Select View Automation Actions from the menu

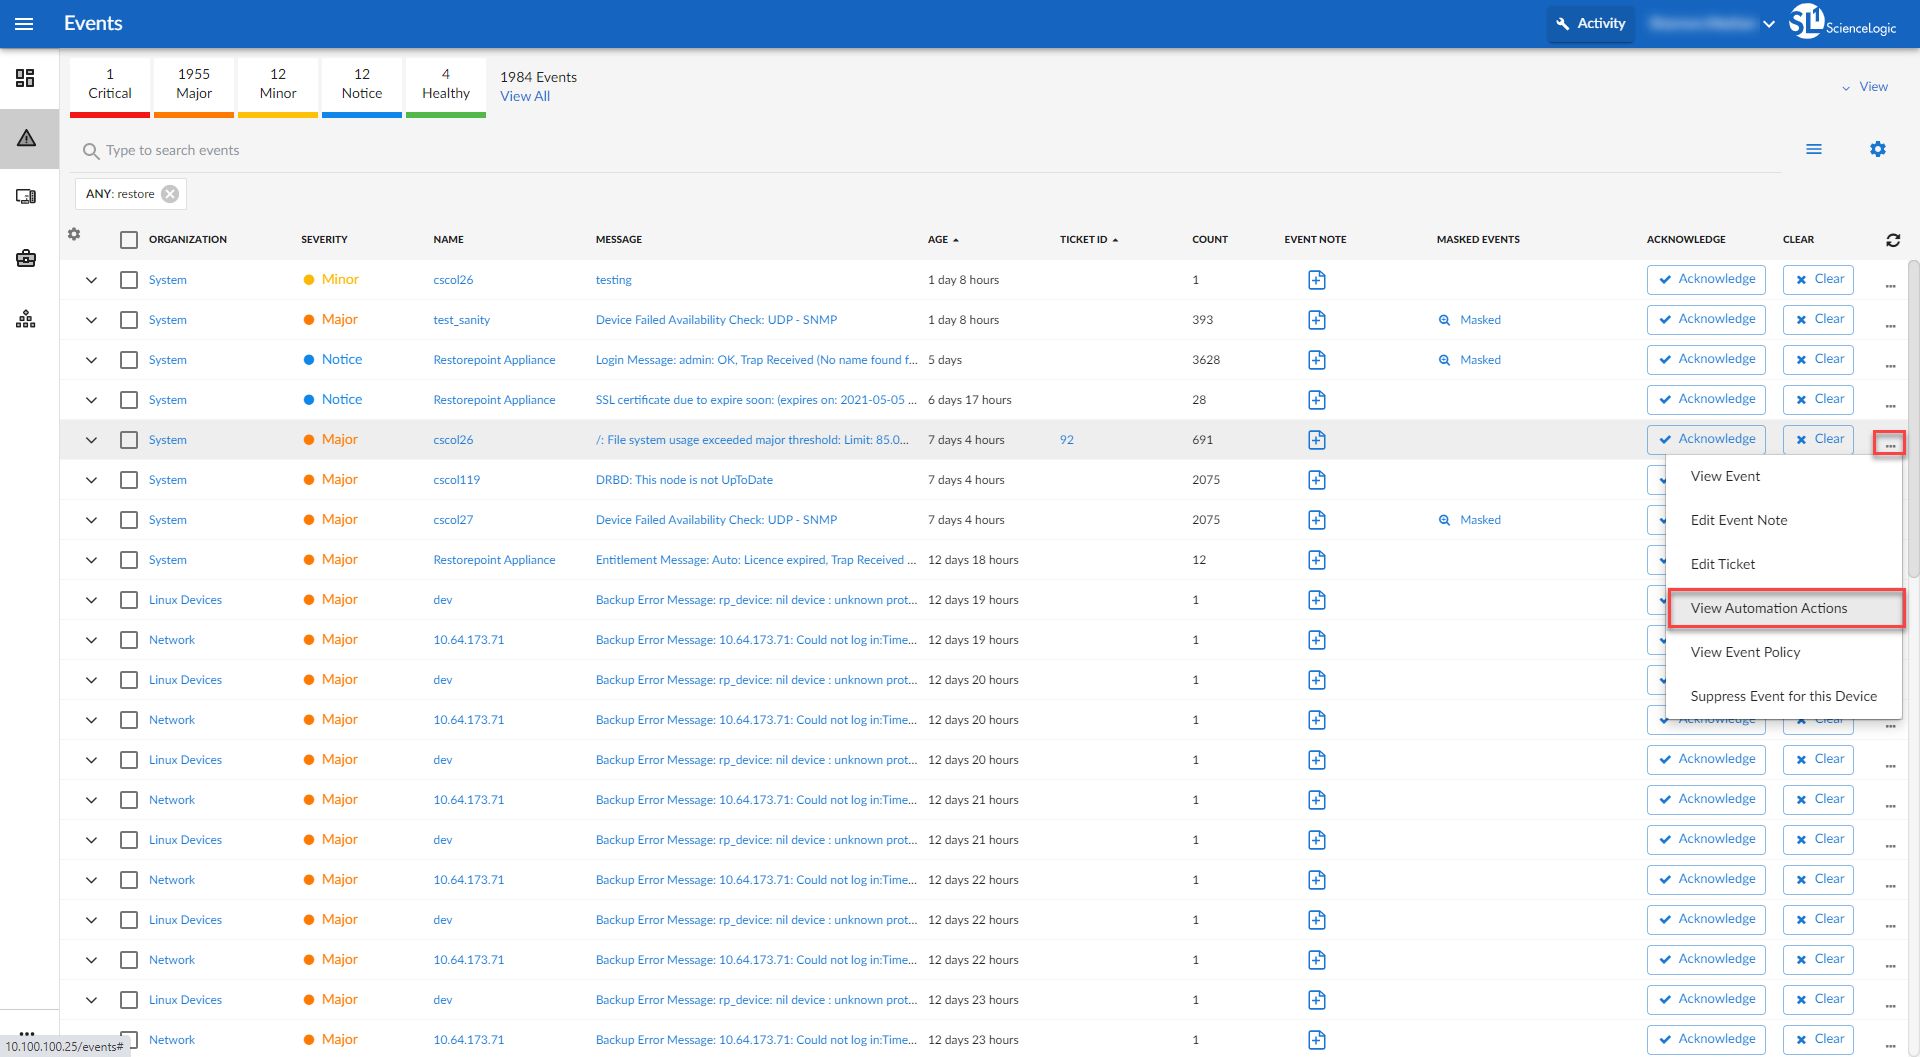point(1768,608)
